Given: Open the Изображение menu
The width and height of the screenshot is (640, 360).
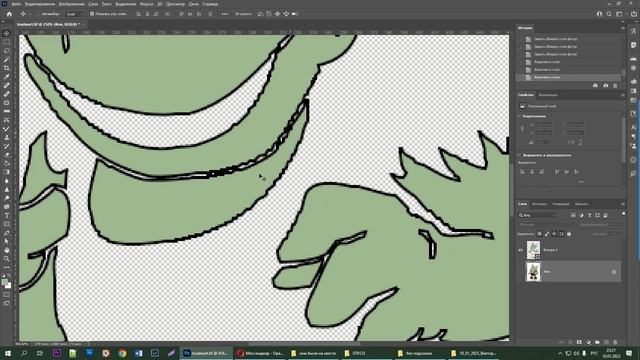Looking at the screenshot, I should click(x=71, y=4).
